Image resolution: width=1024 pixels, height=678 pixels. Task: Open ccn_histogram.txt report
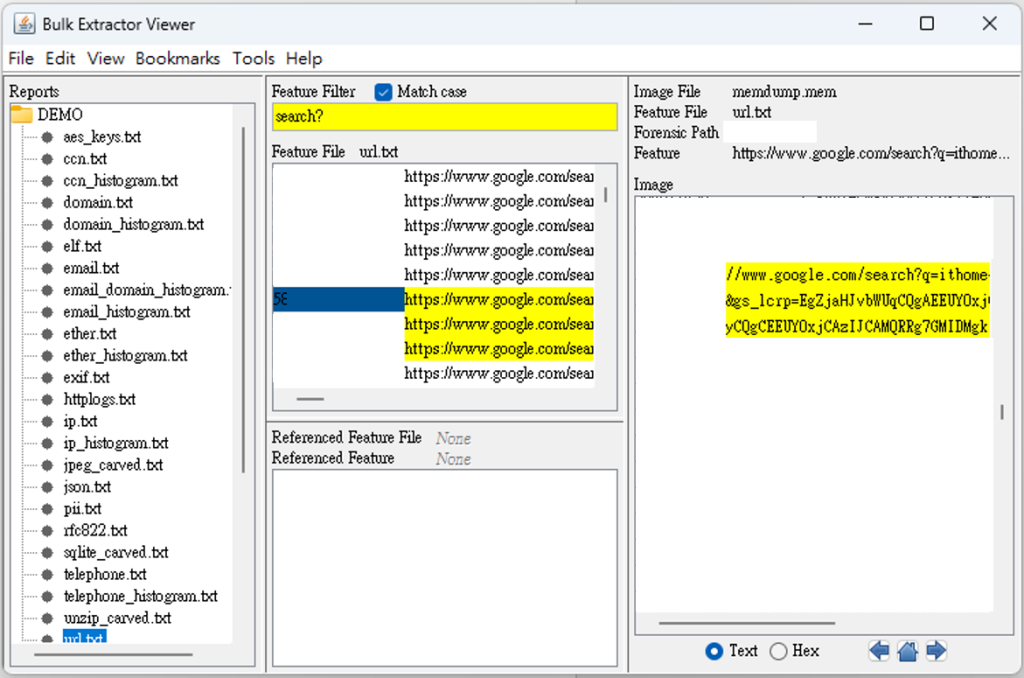(120, 181)
